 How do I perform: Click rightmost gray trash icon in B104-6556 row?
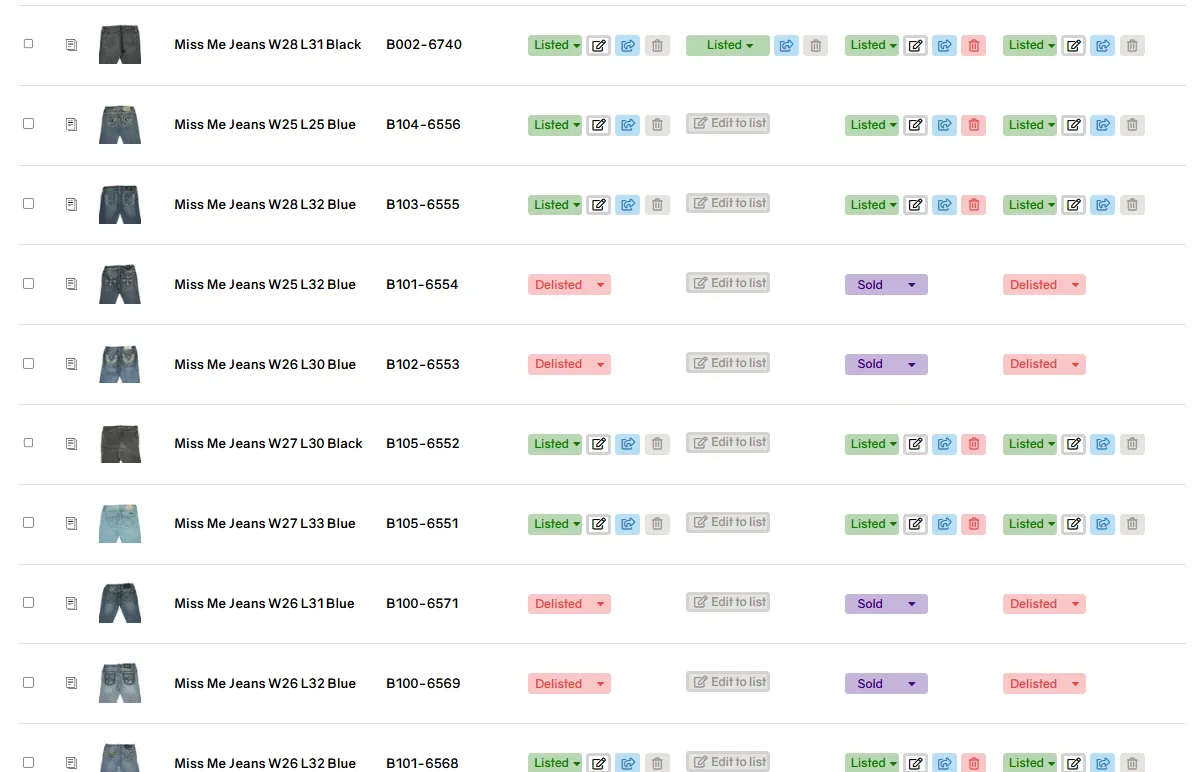pyautogui.click(x=1132, y=125)
